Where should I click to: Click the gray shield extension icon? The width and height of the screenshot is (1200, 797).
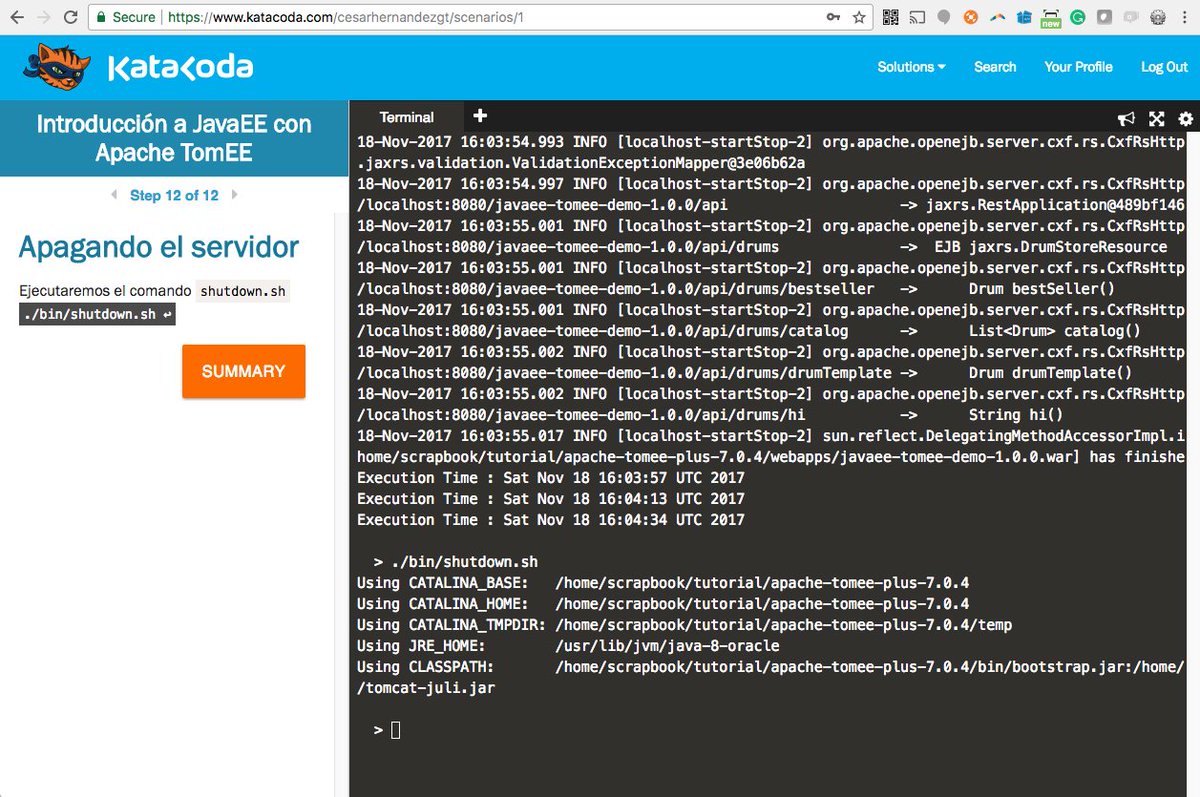tap(1104, 17)
